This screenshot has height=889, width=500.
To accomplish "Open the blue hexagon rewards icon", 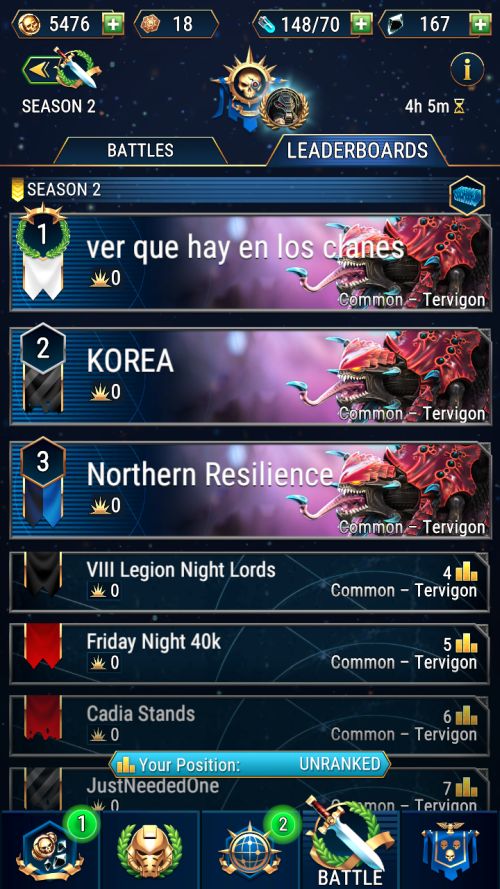I will click(467, 196).
